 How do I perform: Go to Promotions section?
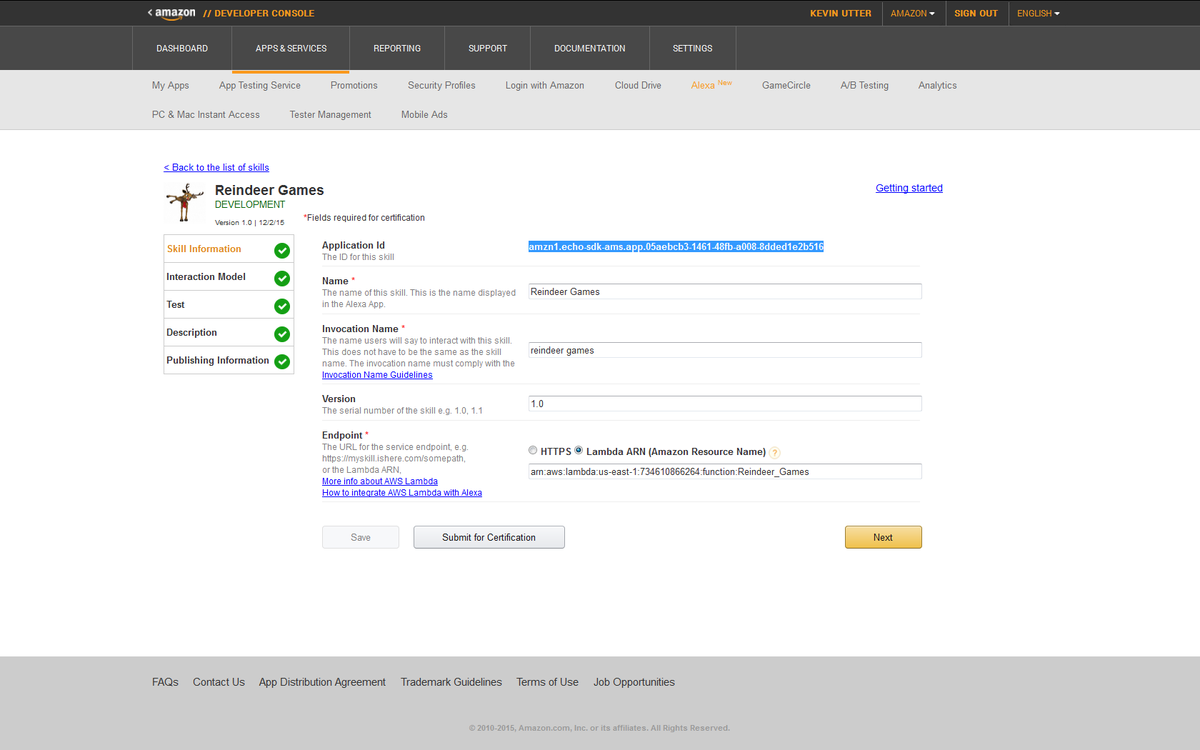pyautogui.click(x=354, y=85)
